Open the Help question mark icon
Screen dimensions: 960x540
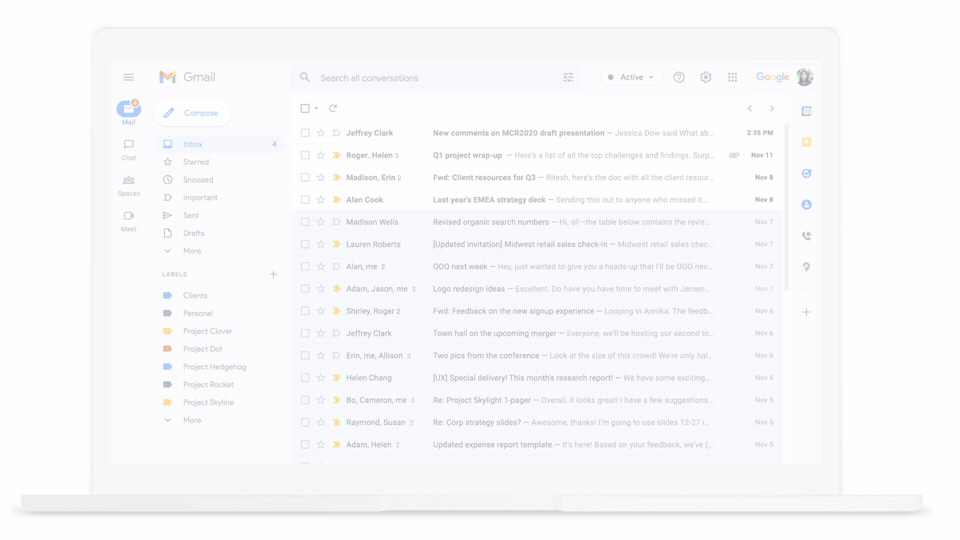tap(679, 77)
